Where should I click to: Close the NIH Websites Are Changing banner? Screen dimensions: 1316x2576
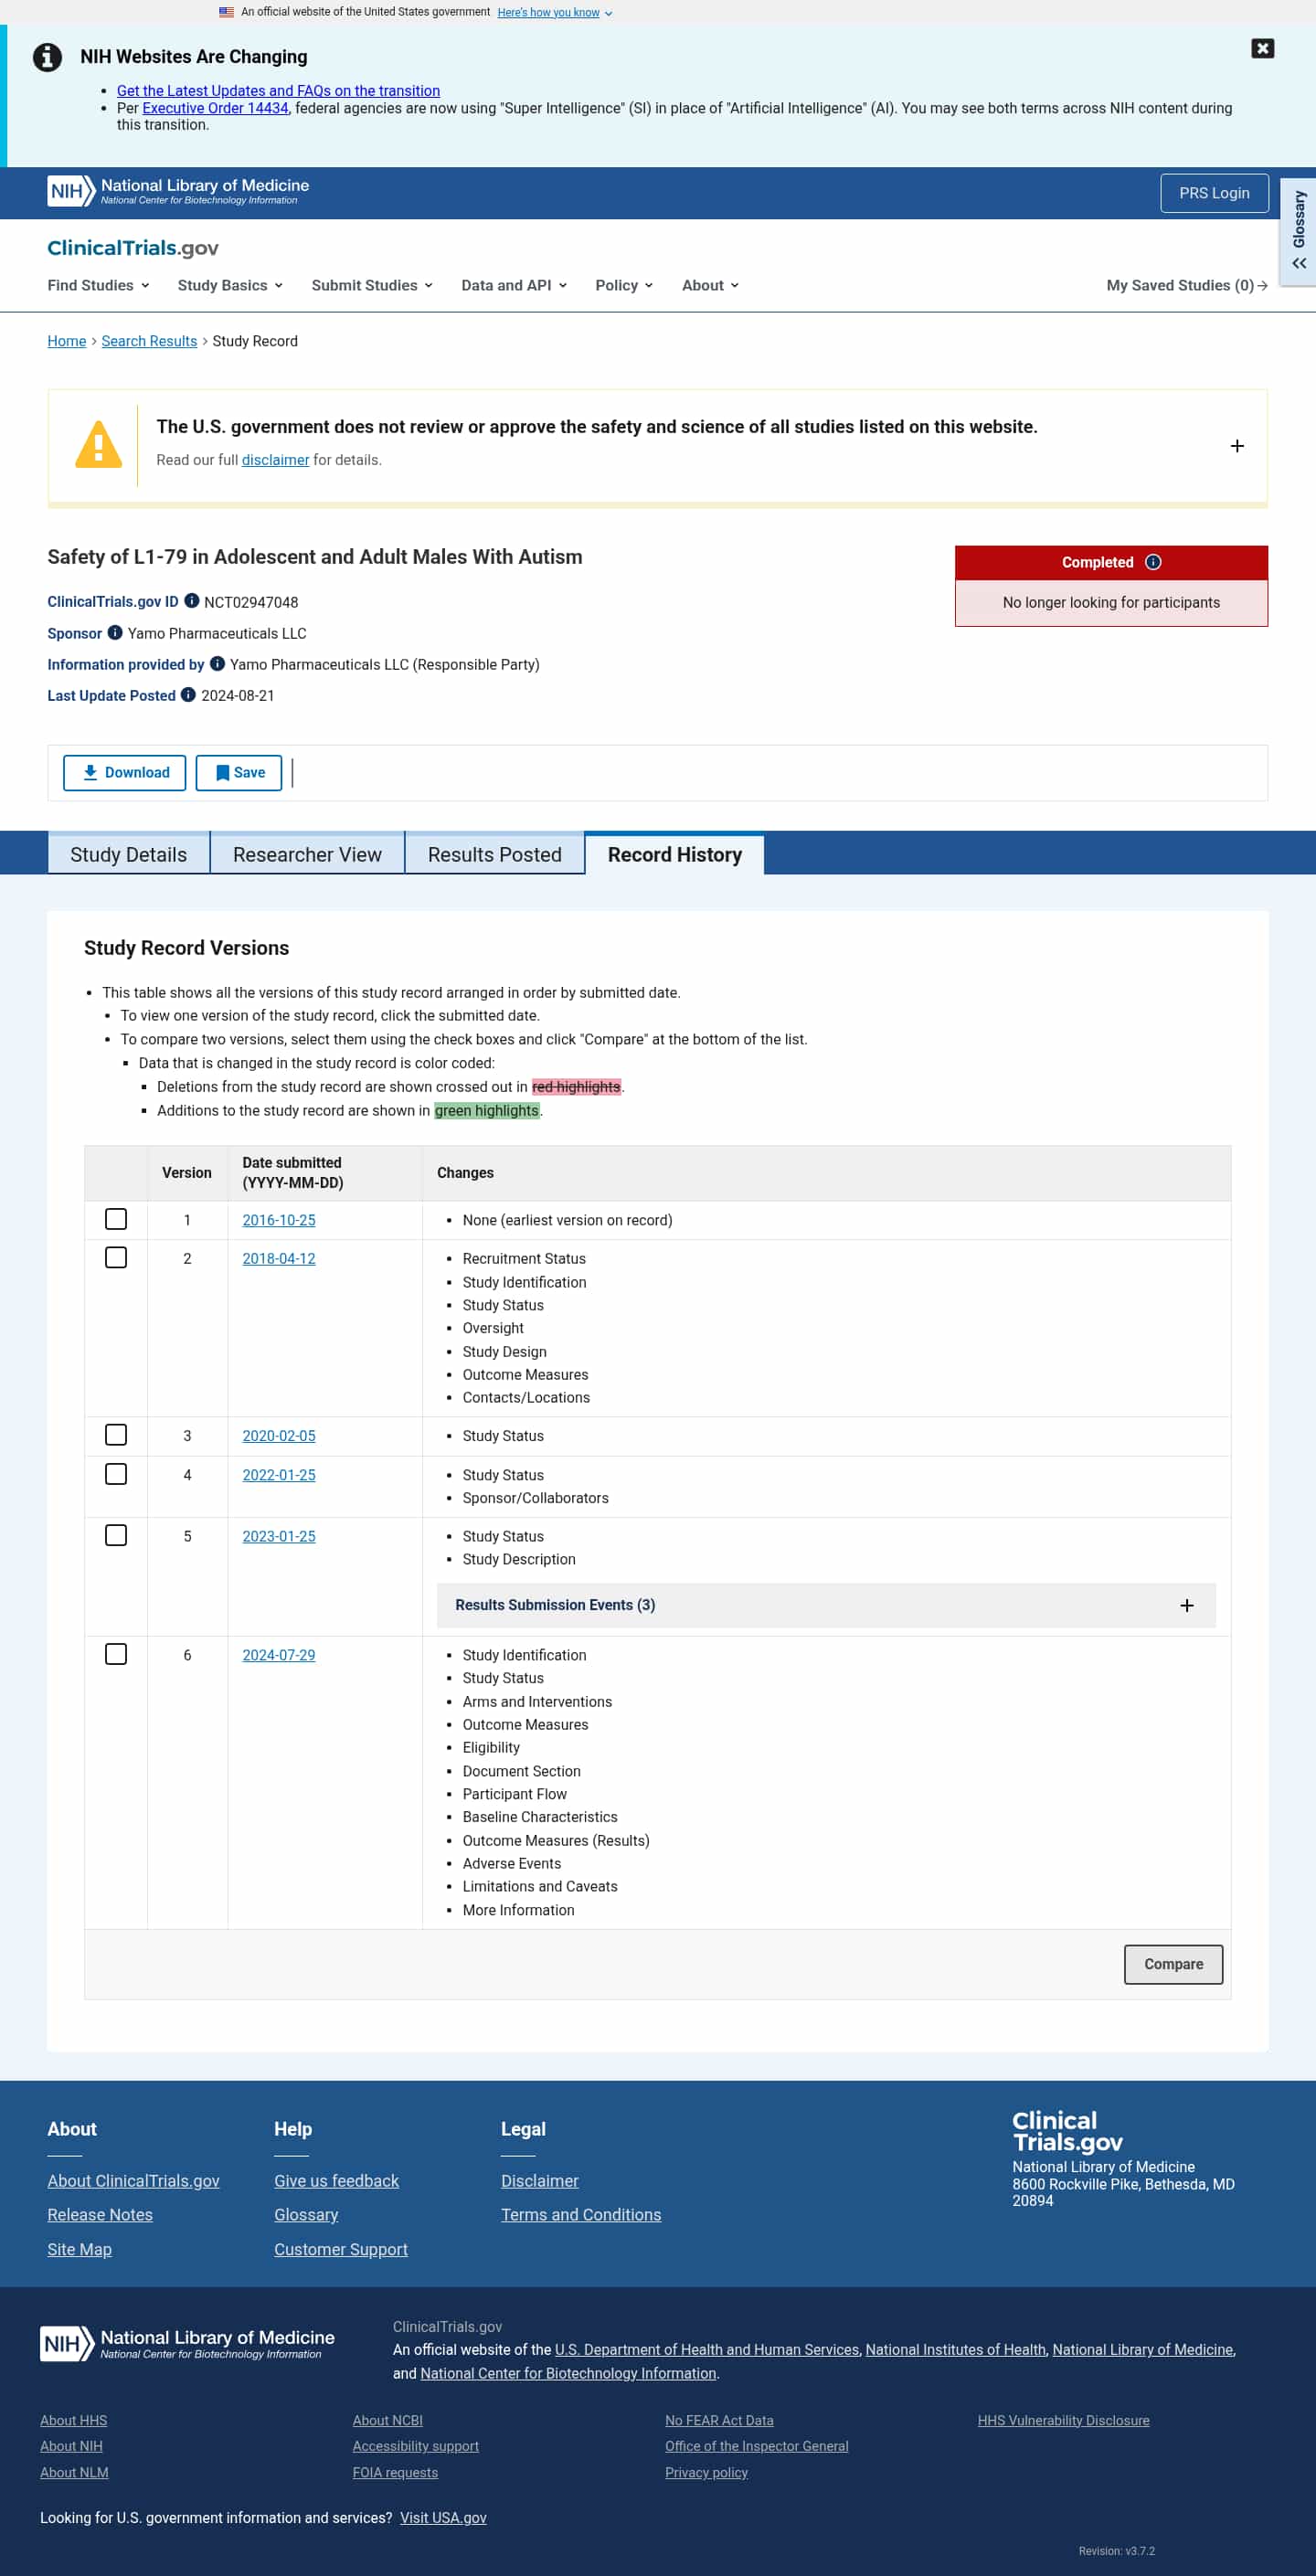(x=1262, y=48)
